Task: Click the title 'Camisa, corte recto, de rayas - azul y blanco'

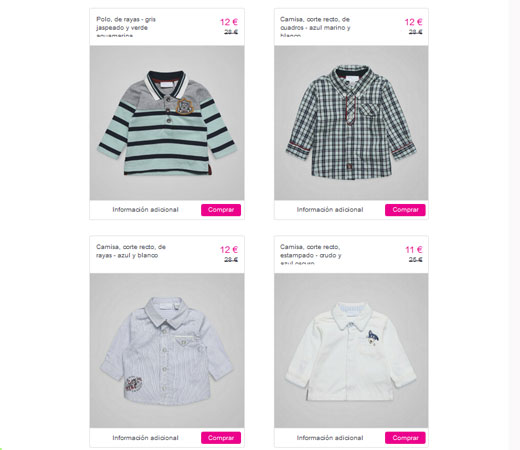Action: (x=131, y=251)
